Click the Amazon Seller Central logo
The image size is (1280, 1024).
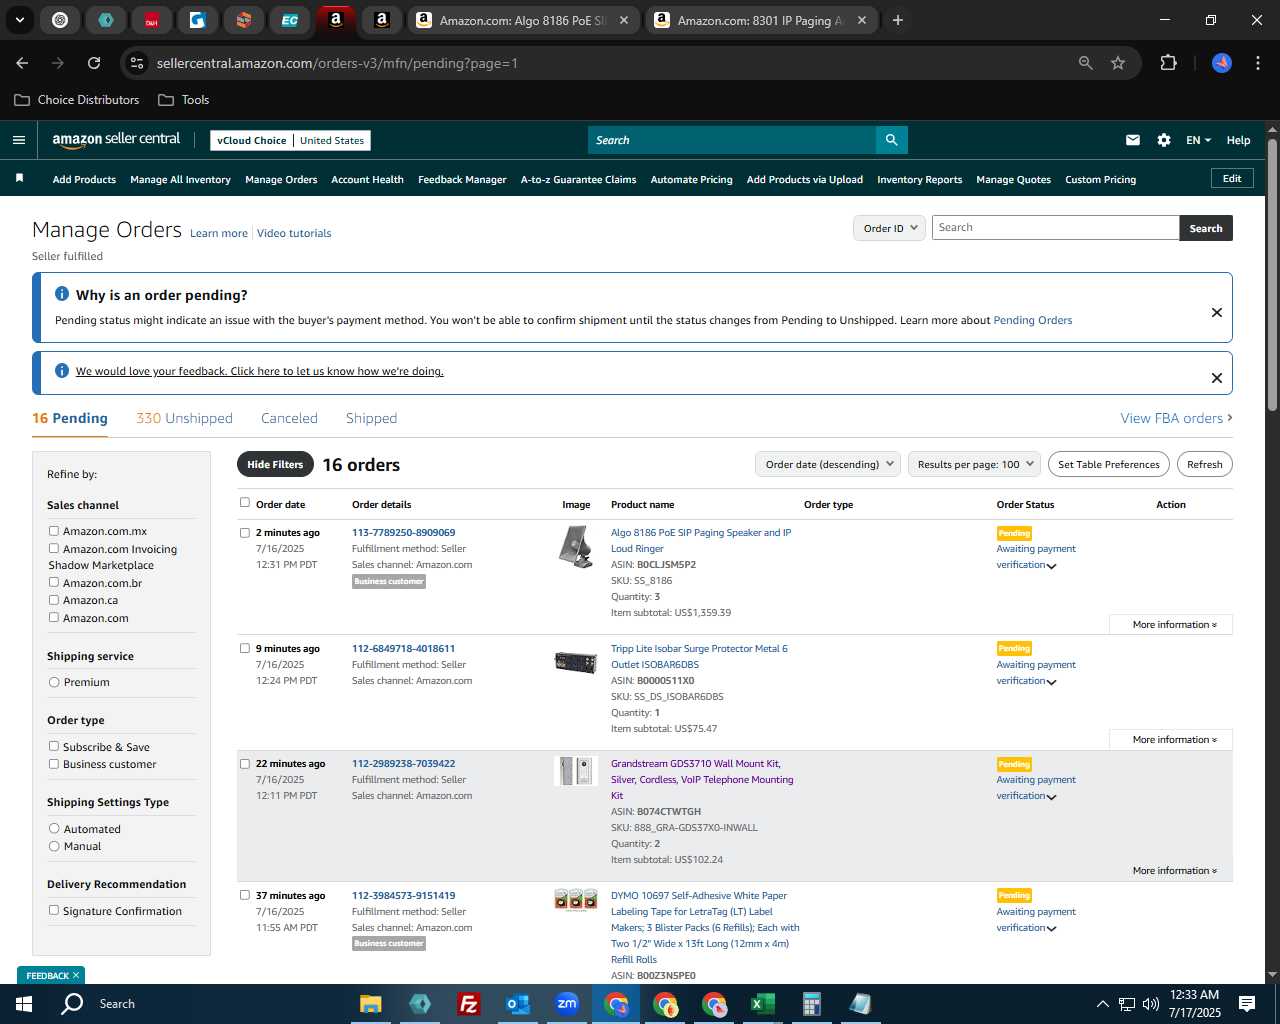pos(116,140)
